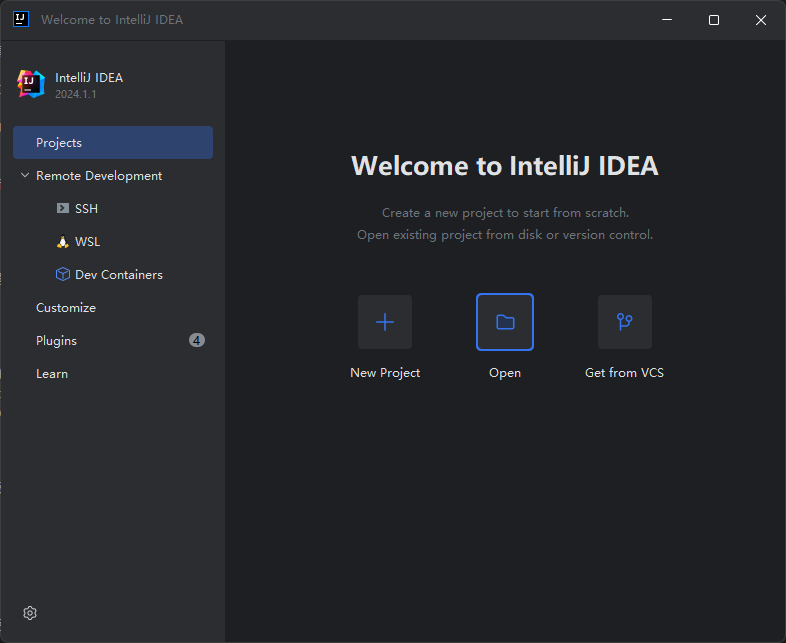Collapse the Remote Development section
This screenshot has height=643, width=786.
tap(25, 176)
